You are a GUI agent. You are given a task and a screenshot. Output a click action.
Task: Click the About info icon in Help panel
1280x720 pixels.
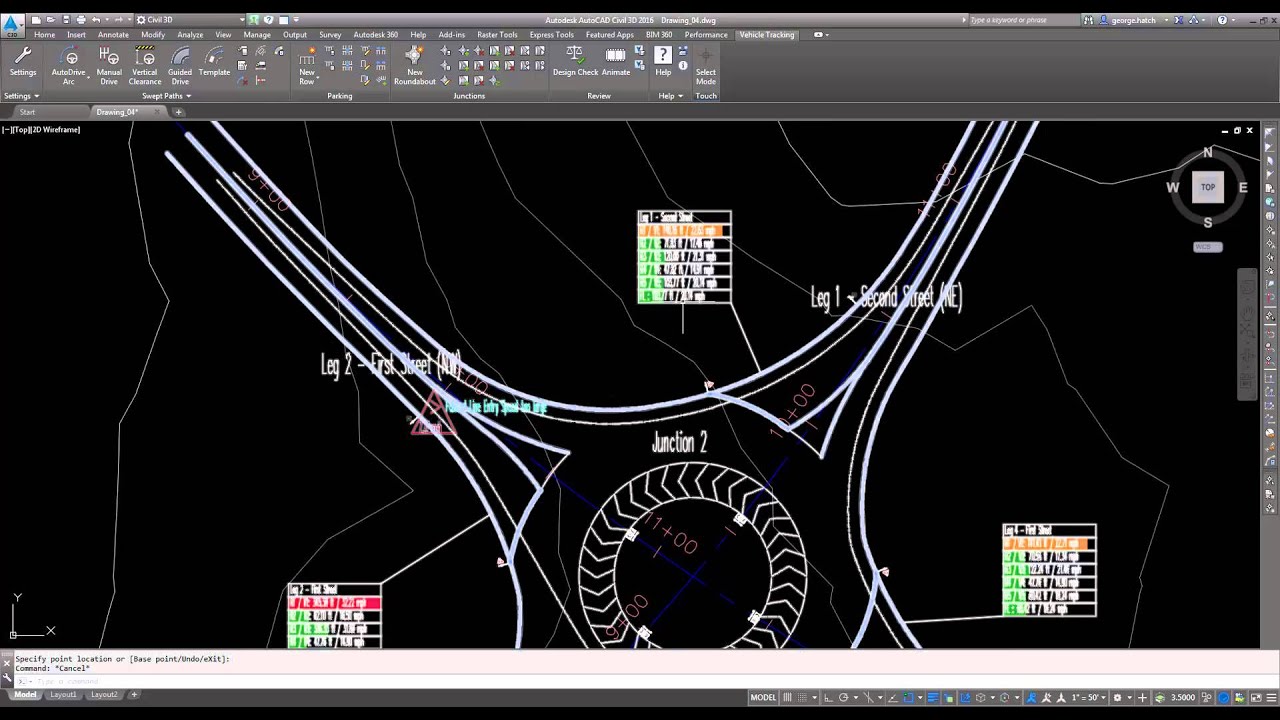tap(683, 66)
